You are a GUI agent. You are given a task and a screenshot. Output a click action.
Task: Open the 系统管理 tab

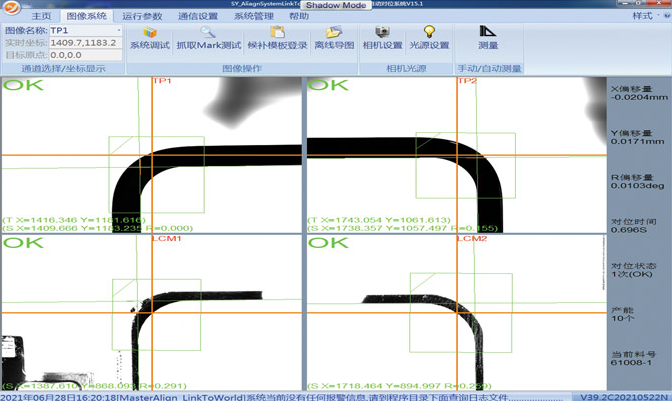click(x=253, y=17)
